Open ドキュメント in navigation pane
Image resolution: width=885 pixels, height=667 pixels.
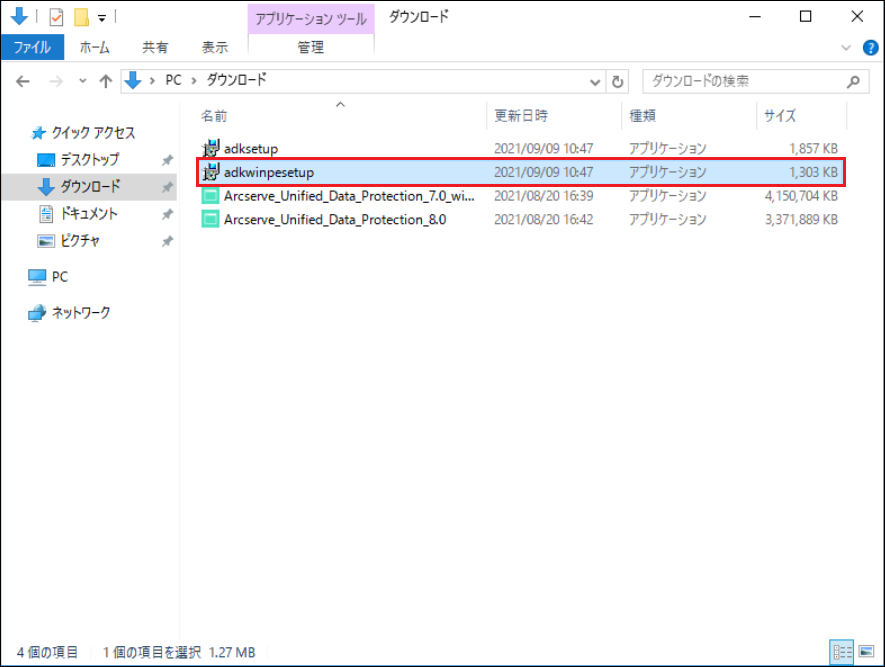coord(89,214)
